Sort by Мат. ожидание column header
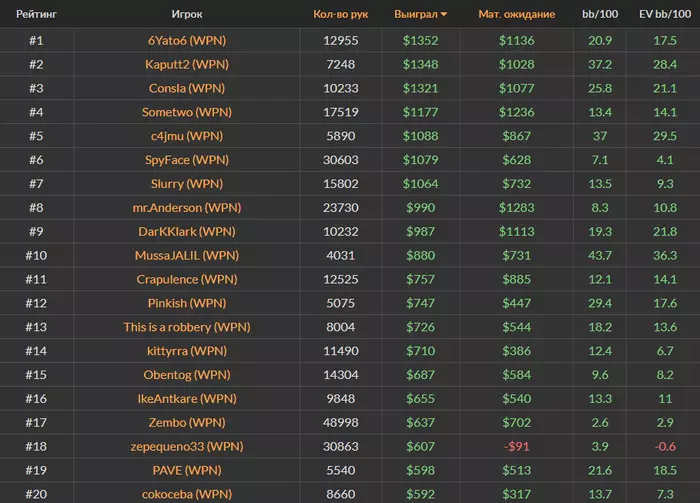700x503 pixels. tap(516, 15)
